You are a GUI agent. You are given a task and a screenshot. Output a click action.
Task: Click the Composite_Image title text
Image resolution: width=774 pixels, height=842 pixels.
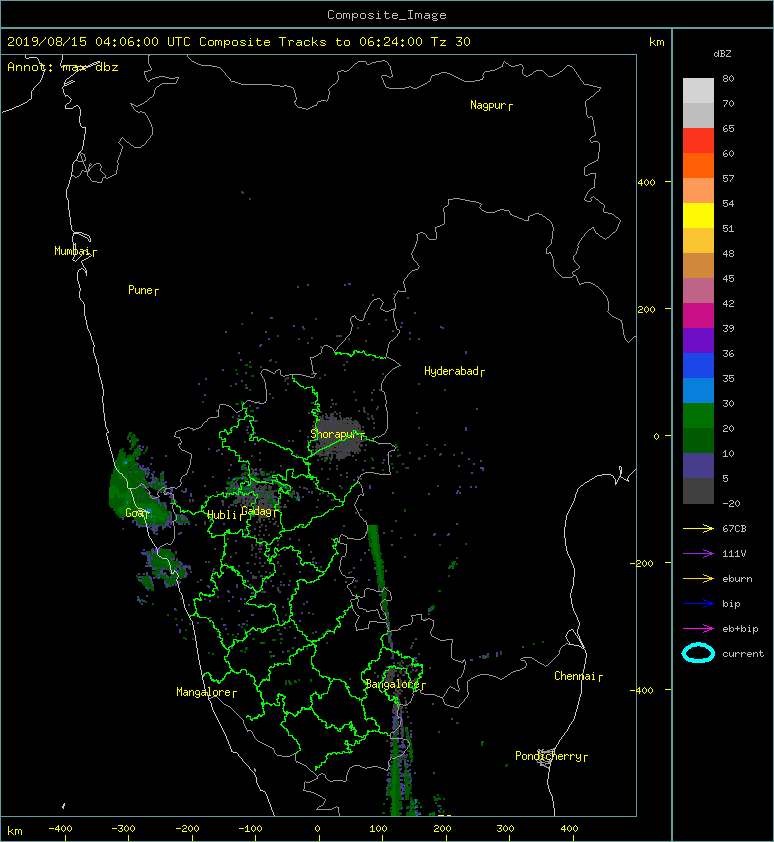(387, 15)
